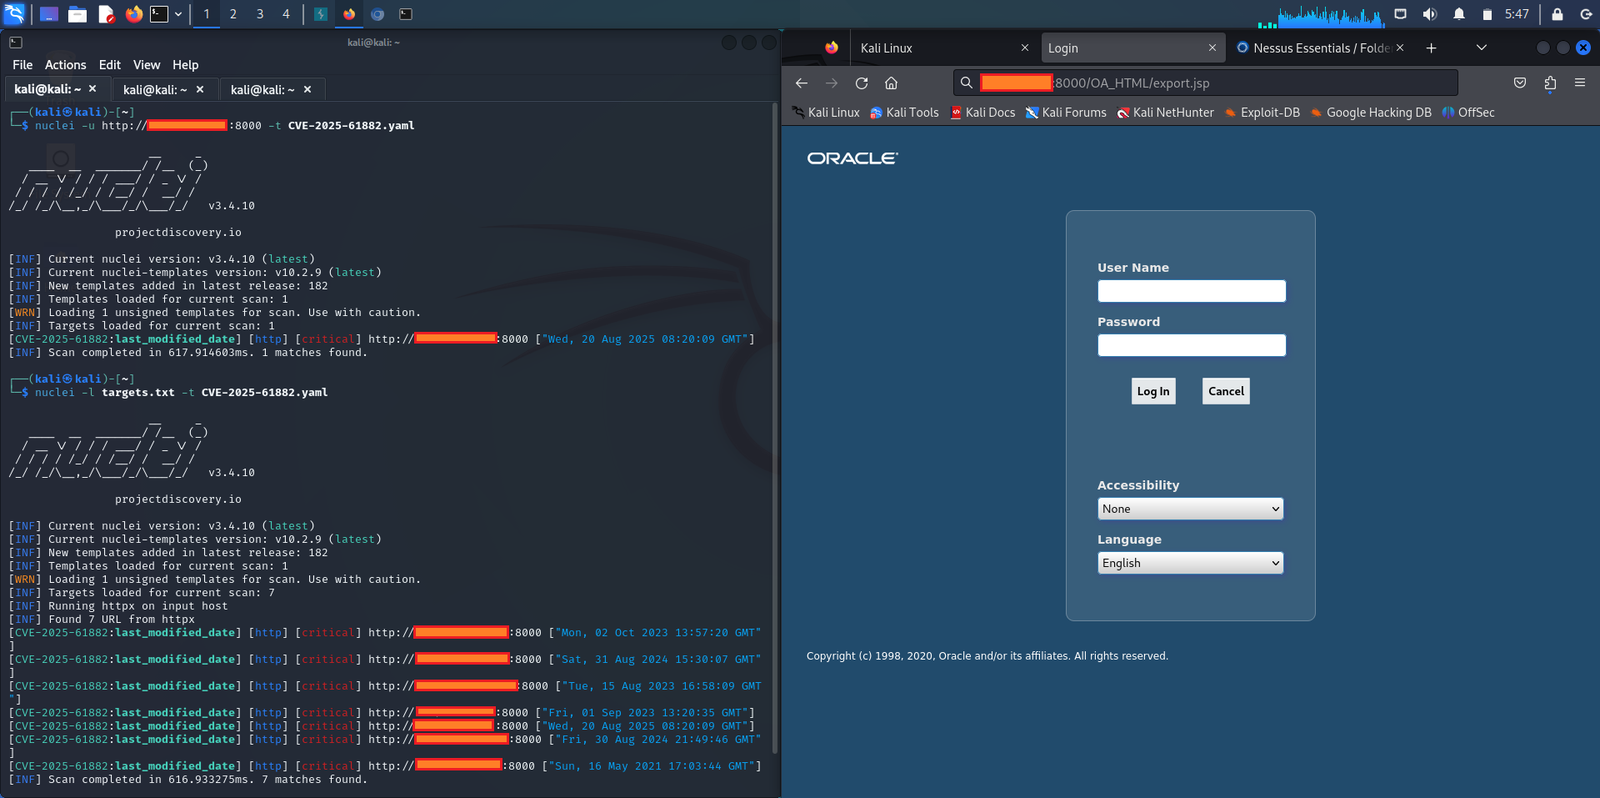Switch to workspace 2
The height and width of the screenshot is (798, 1600).
pos(233,14)
